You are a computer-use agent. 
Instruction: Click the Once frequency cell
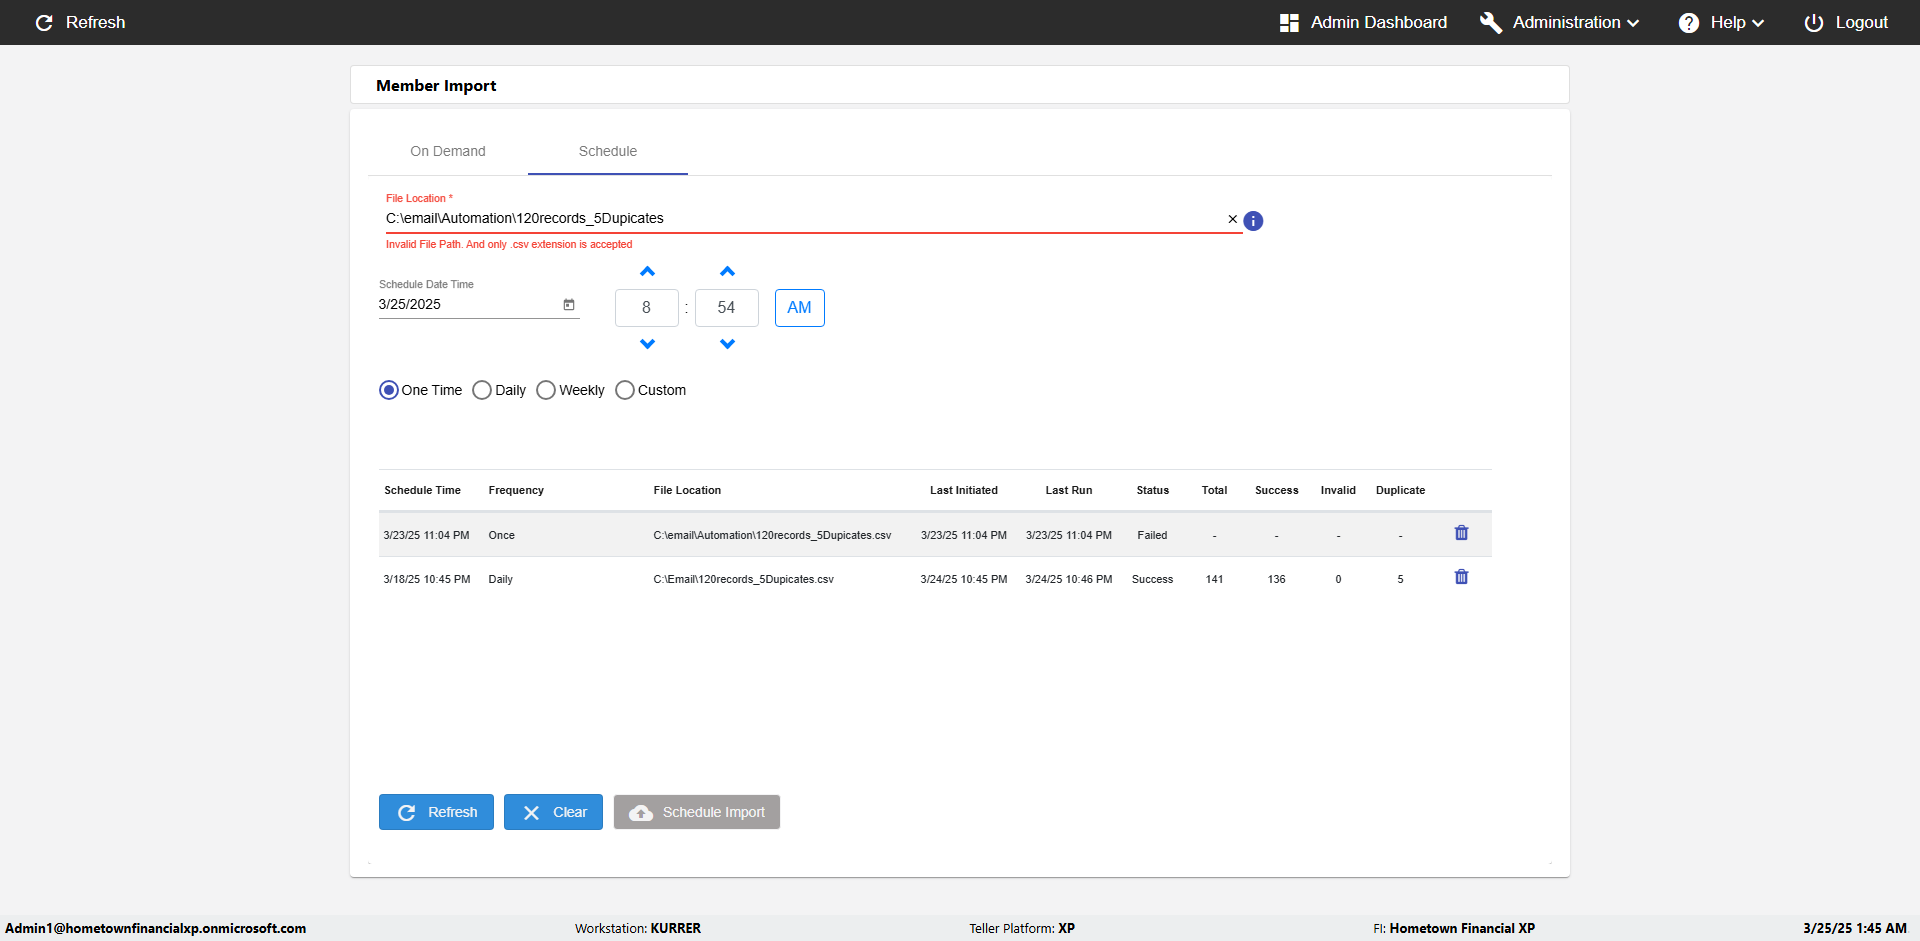click(501, 535)
